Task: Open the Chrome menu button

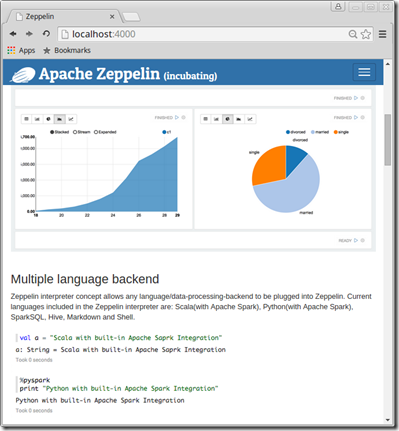Action: [383, 34]
